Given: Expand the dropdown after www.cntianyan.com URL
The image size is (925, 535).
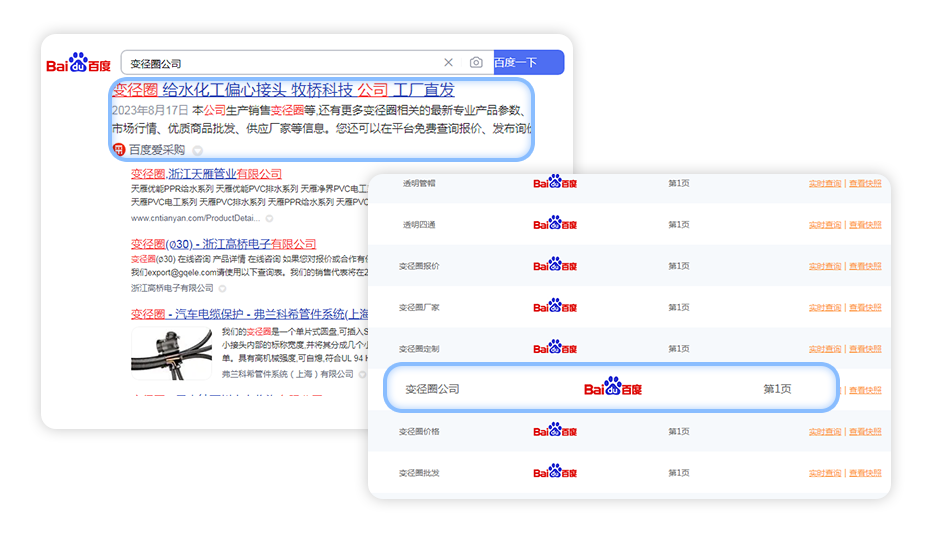Looking at the screenshot, I should pyautogui.click(x=269, y=218).
